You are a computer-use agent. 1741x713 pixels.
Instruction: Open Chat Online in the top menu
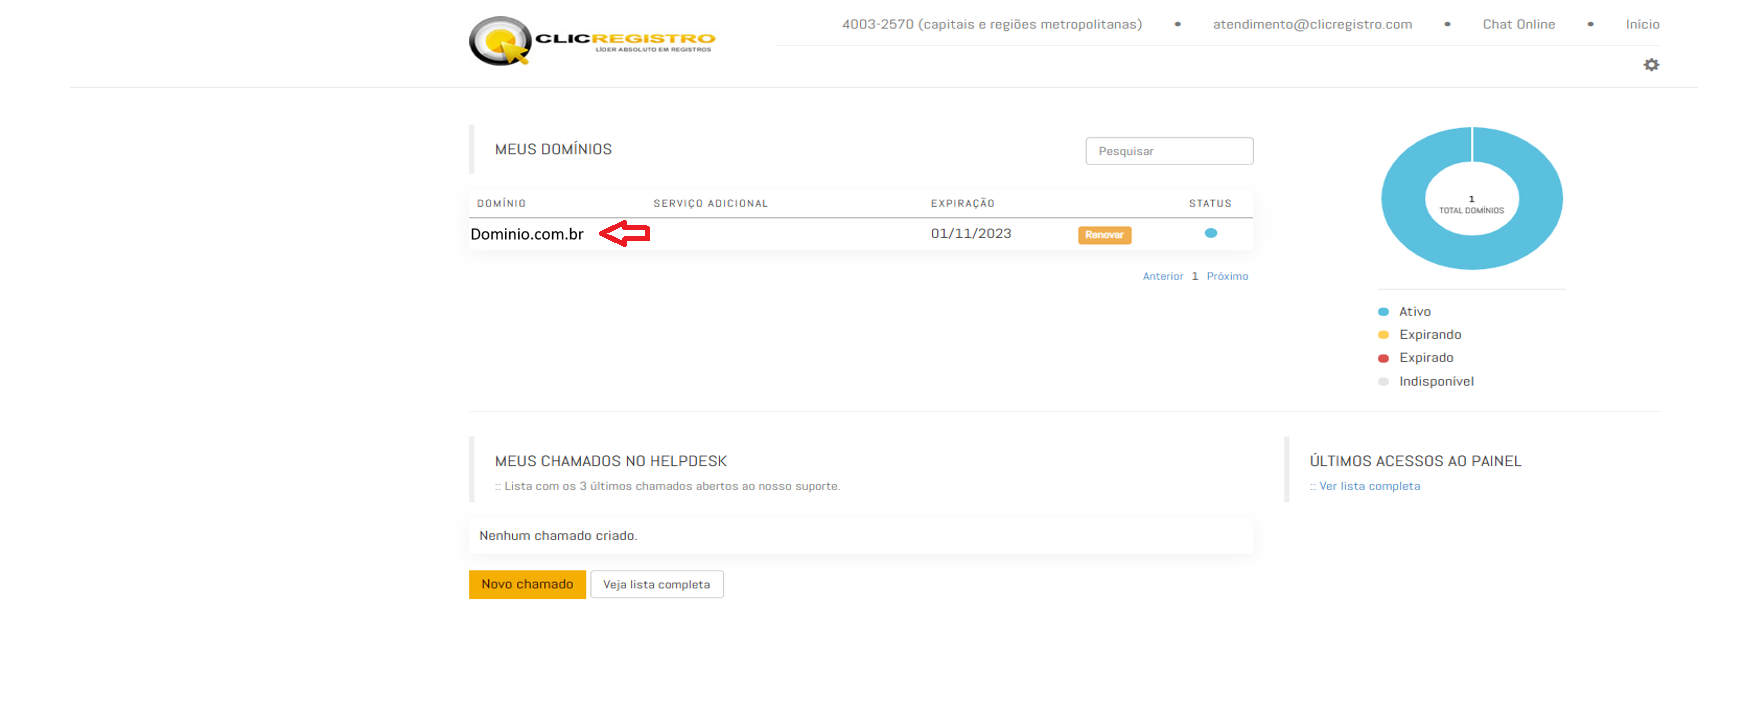tap(1518, 24)
